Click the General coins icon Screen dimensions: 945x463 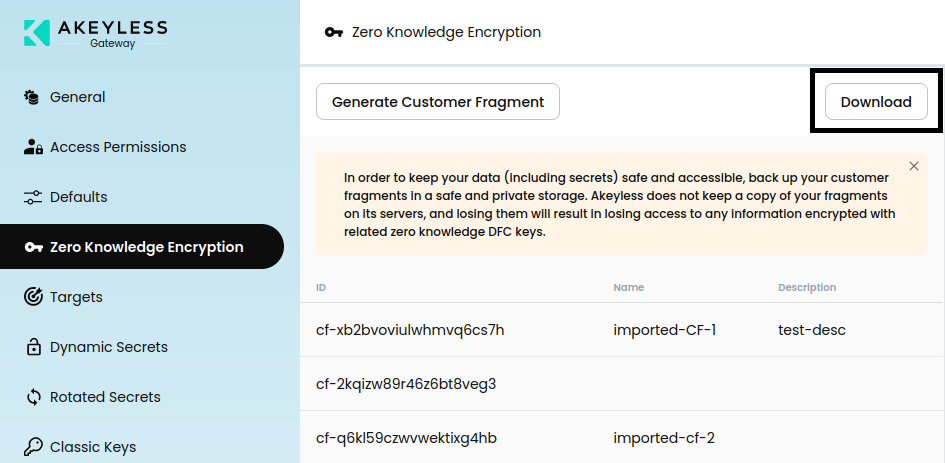[x=32, y=97]
